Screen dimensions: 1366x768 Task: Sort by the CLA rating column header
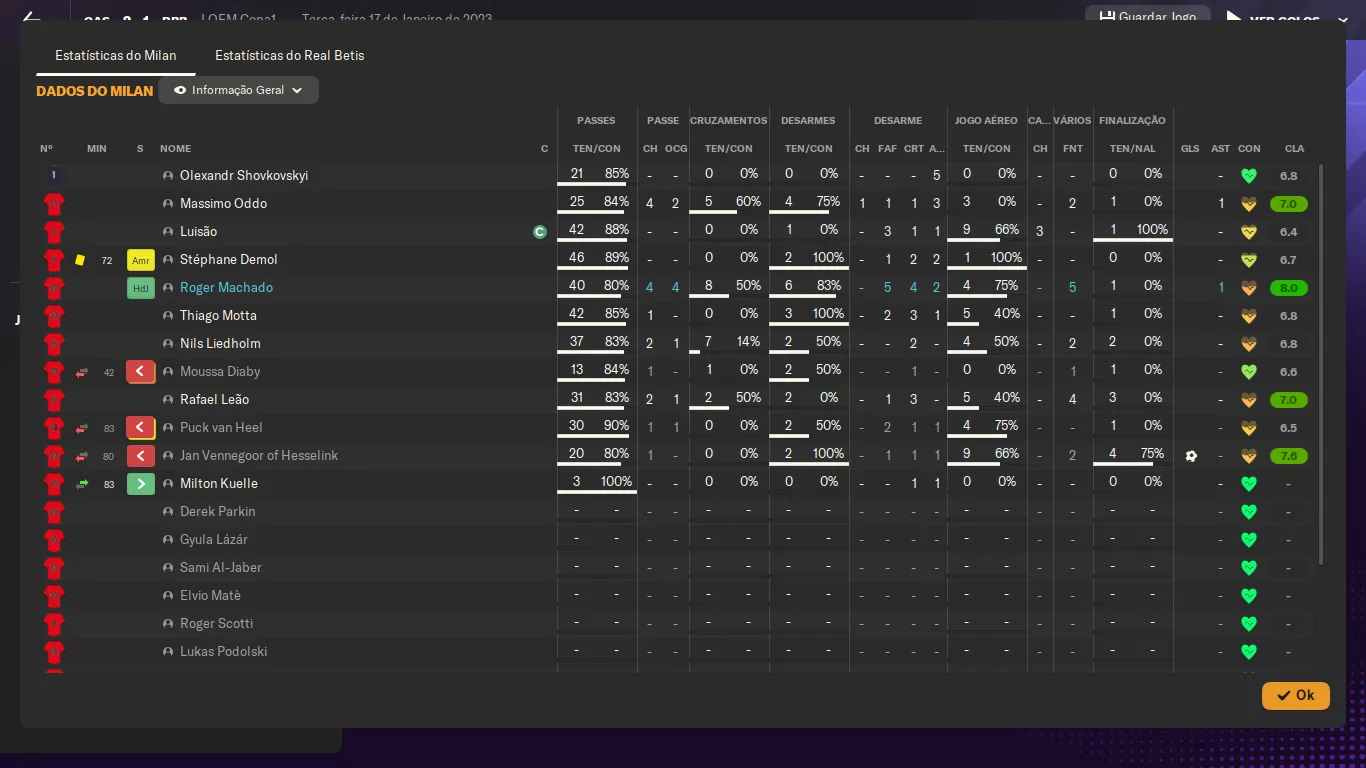click(1294, 148)
